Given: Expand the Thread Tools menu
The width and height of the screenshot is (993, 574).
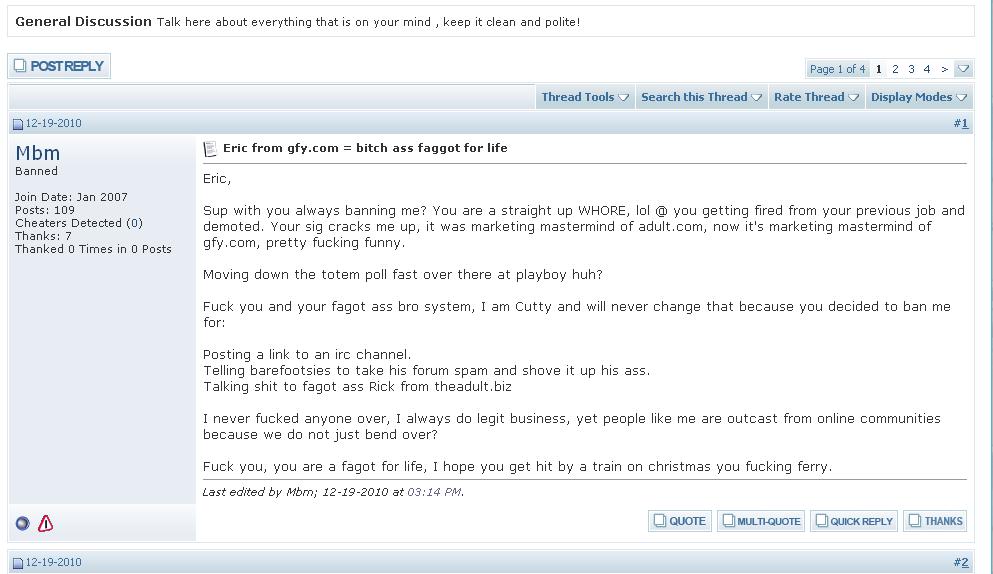Looking at the screenshot, I should point(585,97).
